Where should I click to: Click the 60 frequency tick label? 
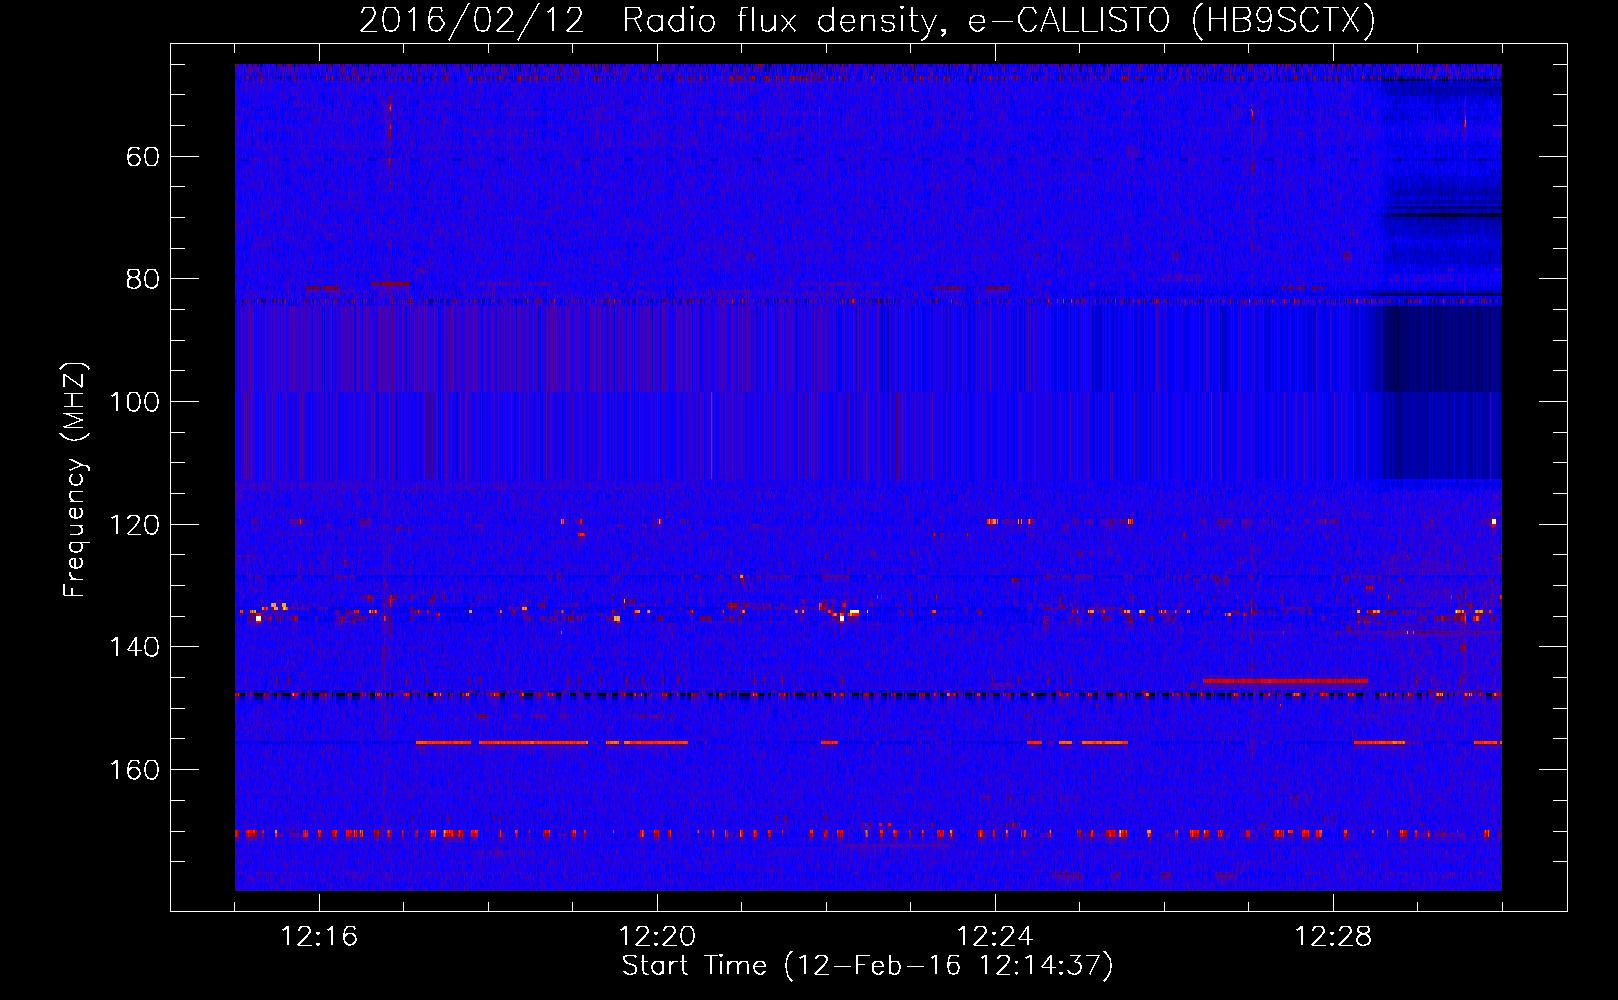(x=142, y=157)
